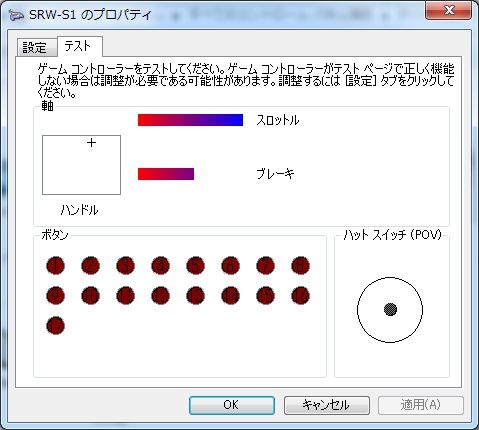The height and width of the screenshot is (430, 479).
Task: Click the ハンドル axis crosshair box
Action: [x=81, y=165]
